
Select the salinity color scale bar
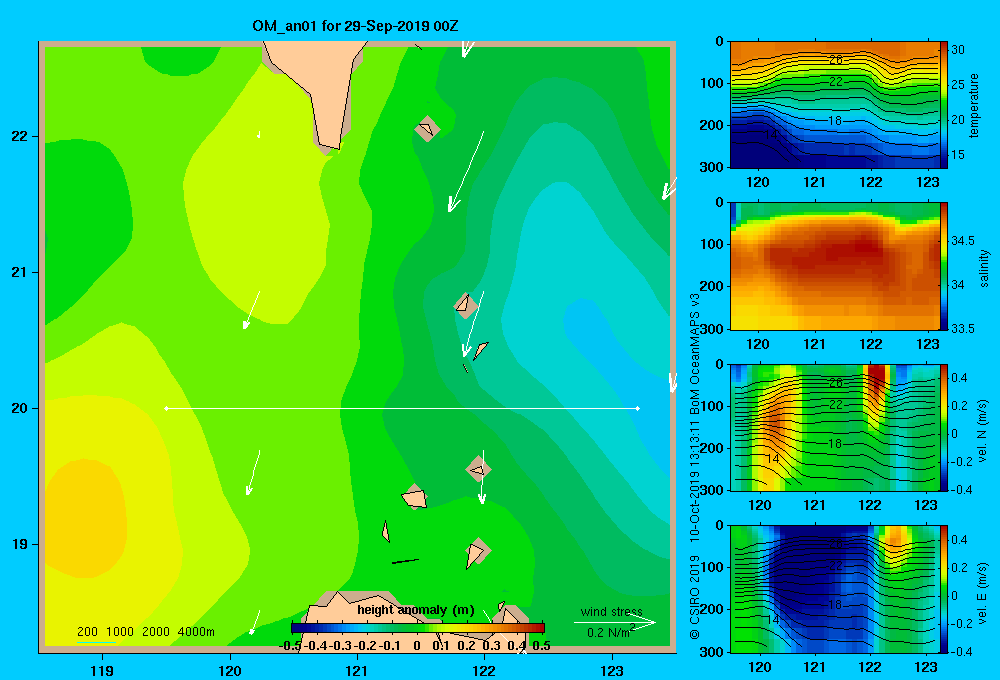[944, 266]
